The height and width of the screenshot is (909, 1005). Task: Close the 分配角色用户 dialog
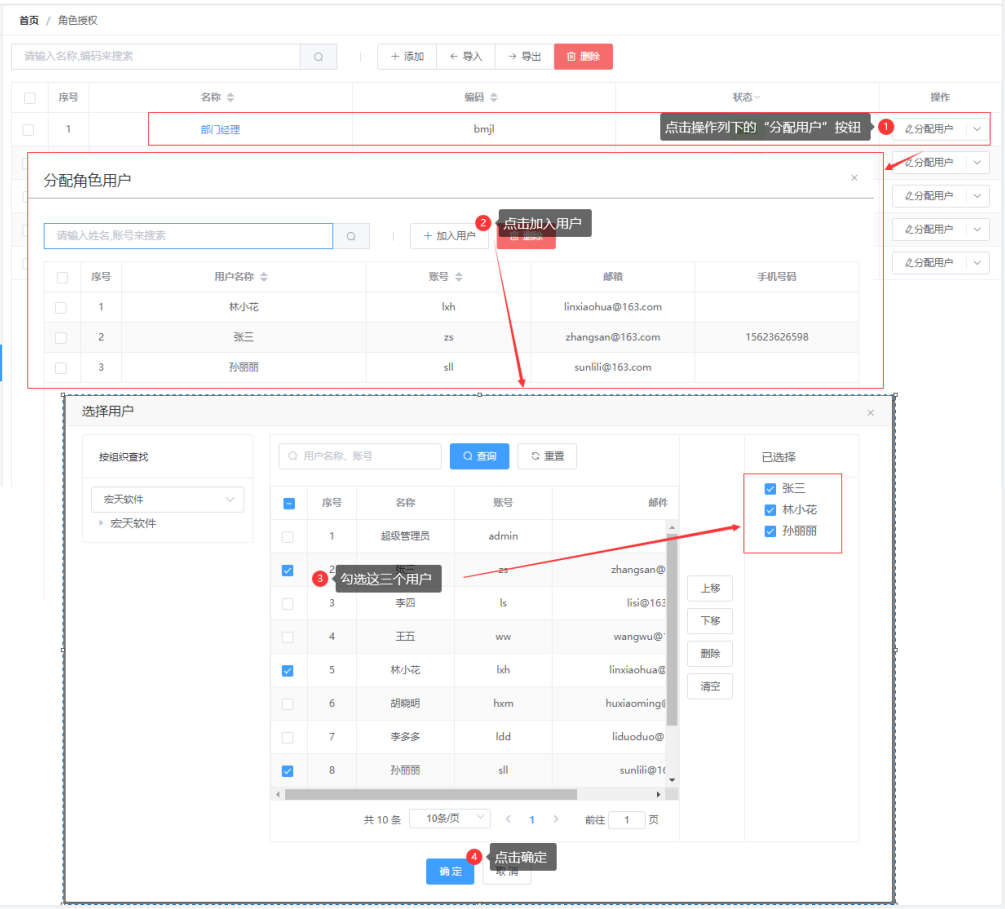[x=854, y=178]
